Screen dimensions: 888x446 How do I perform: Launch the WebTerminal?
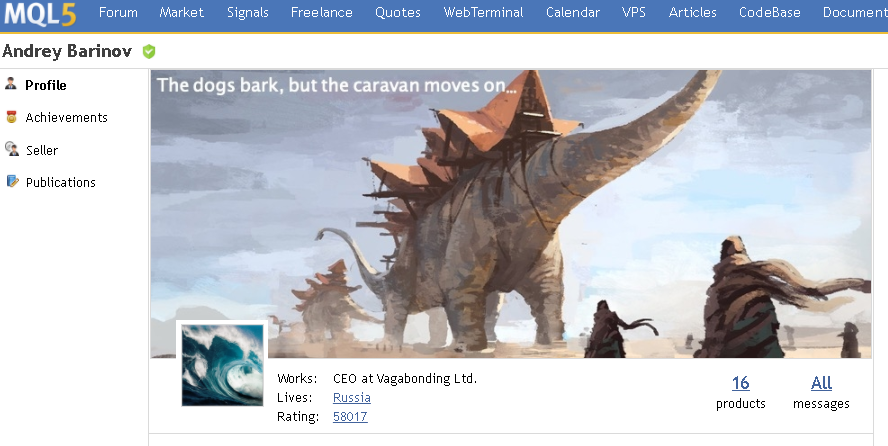point(484,12)
